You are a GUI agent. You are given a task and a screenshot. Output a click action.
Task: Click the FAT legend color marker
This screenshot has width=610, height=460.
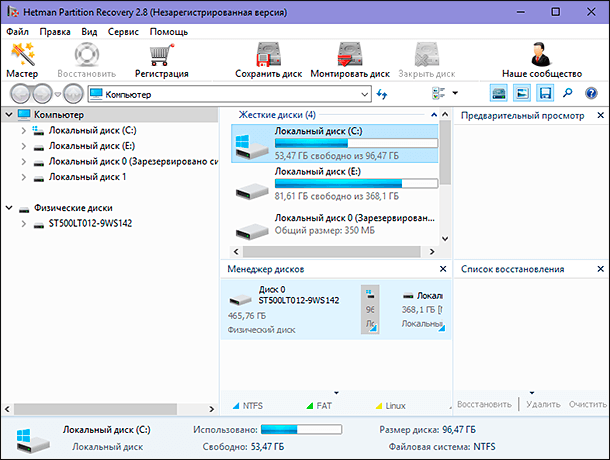(310, 406)
